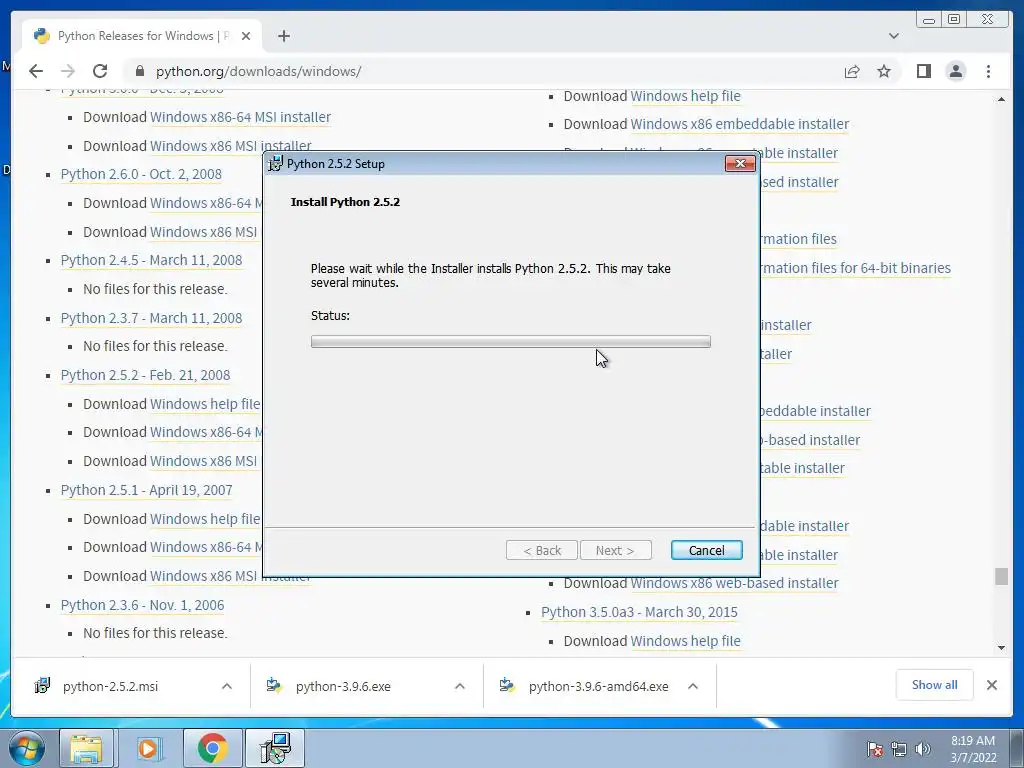The image size is (1024, 768).
Task: Close the Python Releases for Windows tab
Action: click(x=246, y=36)
